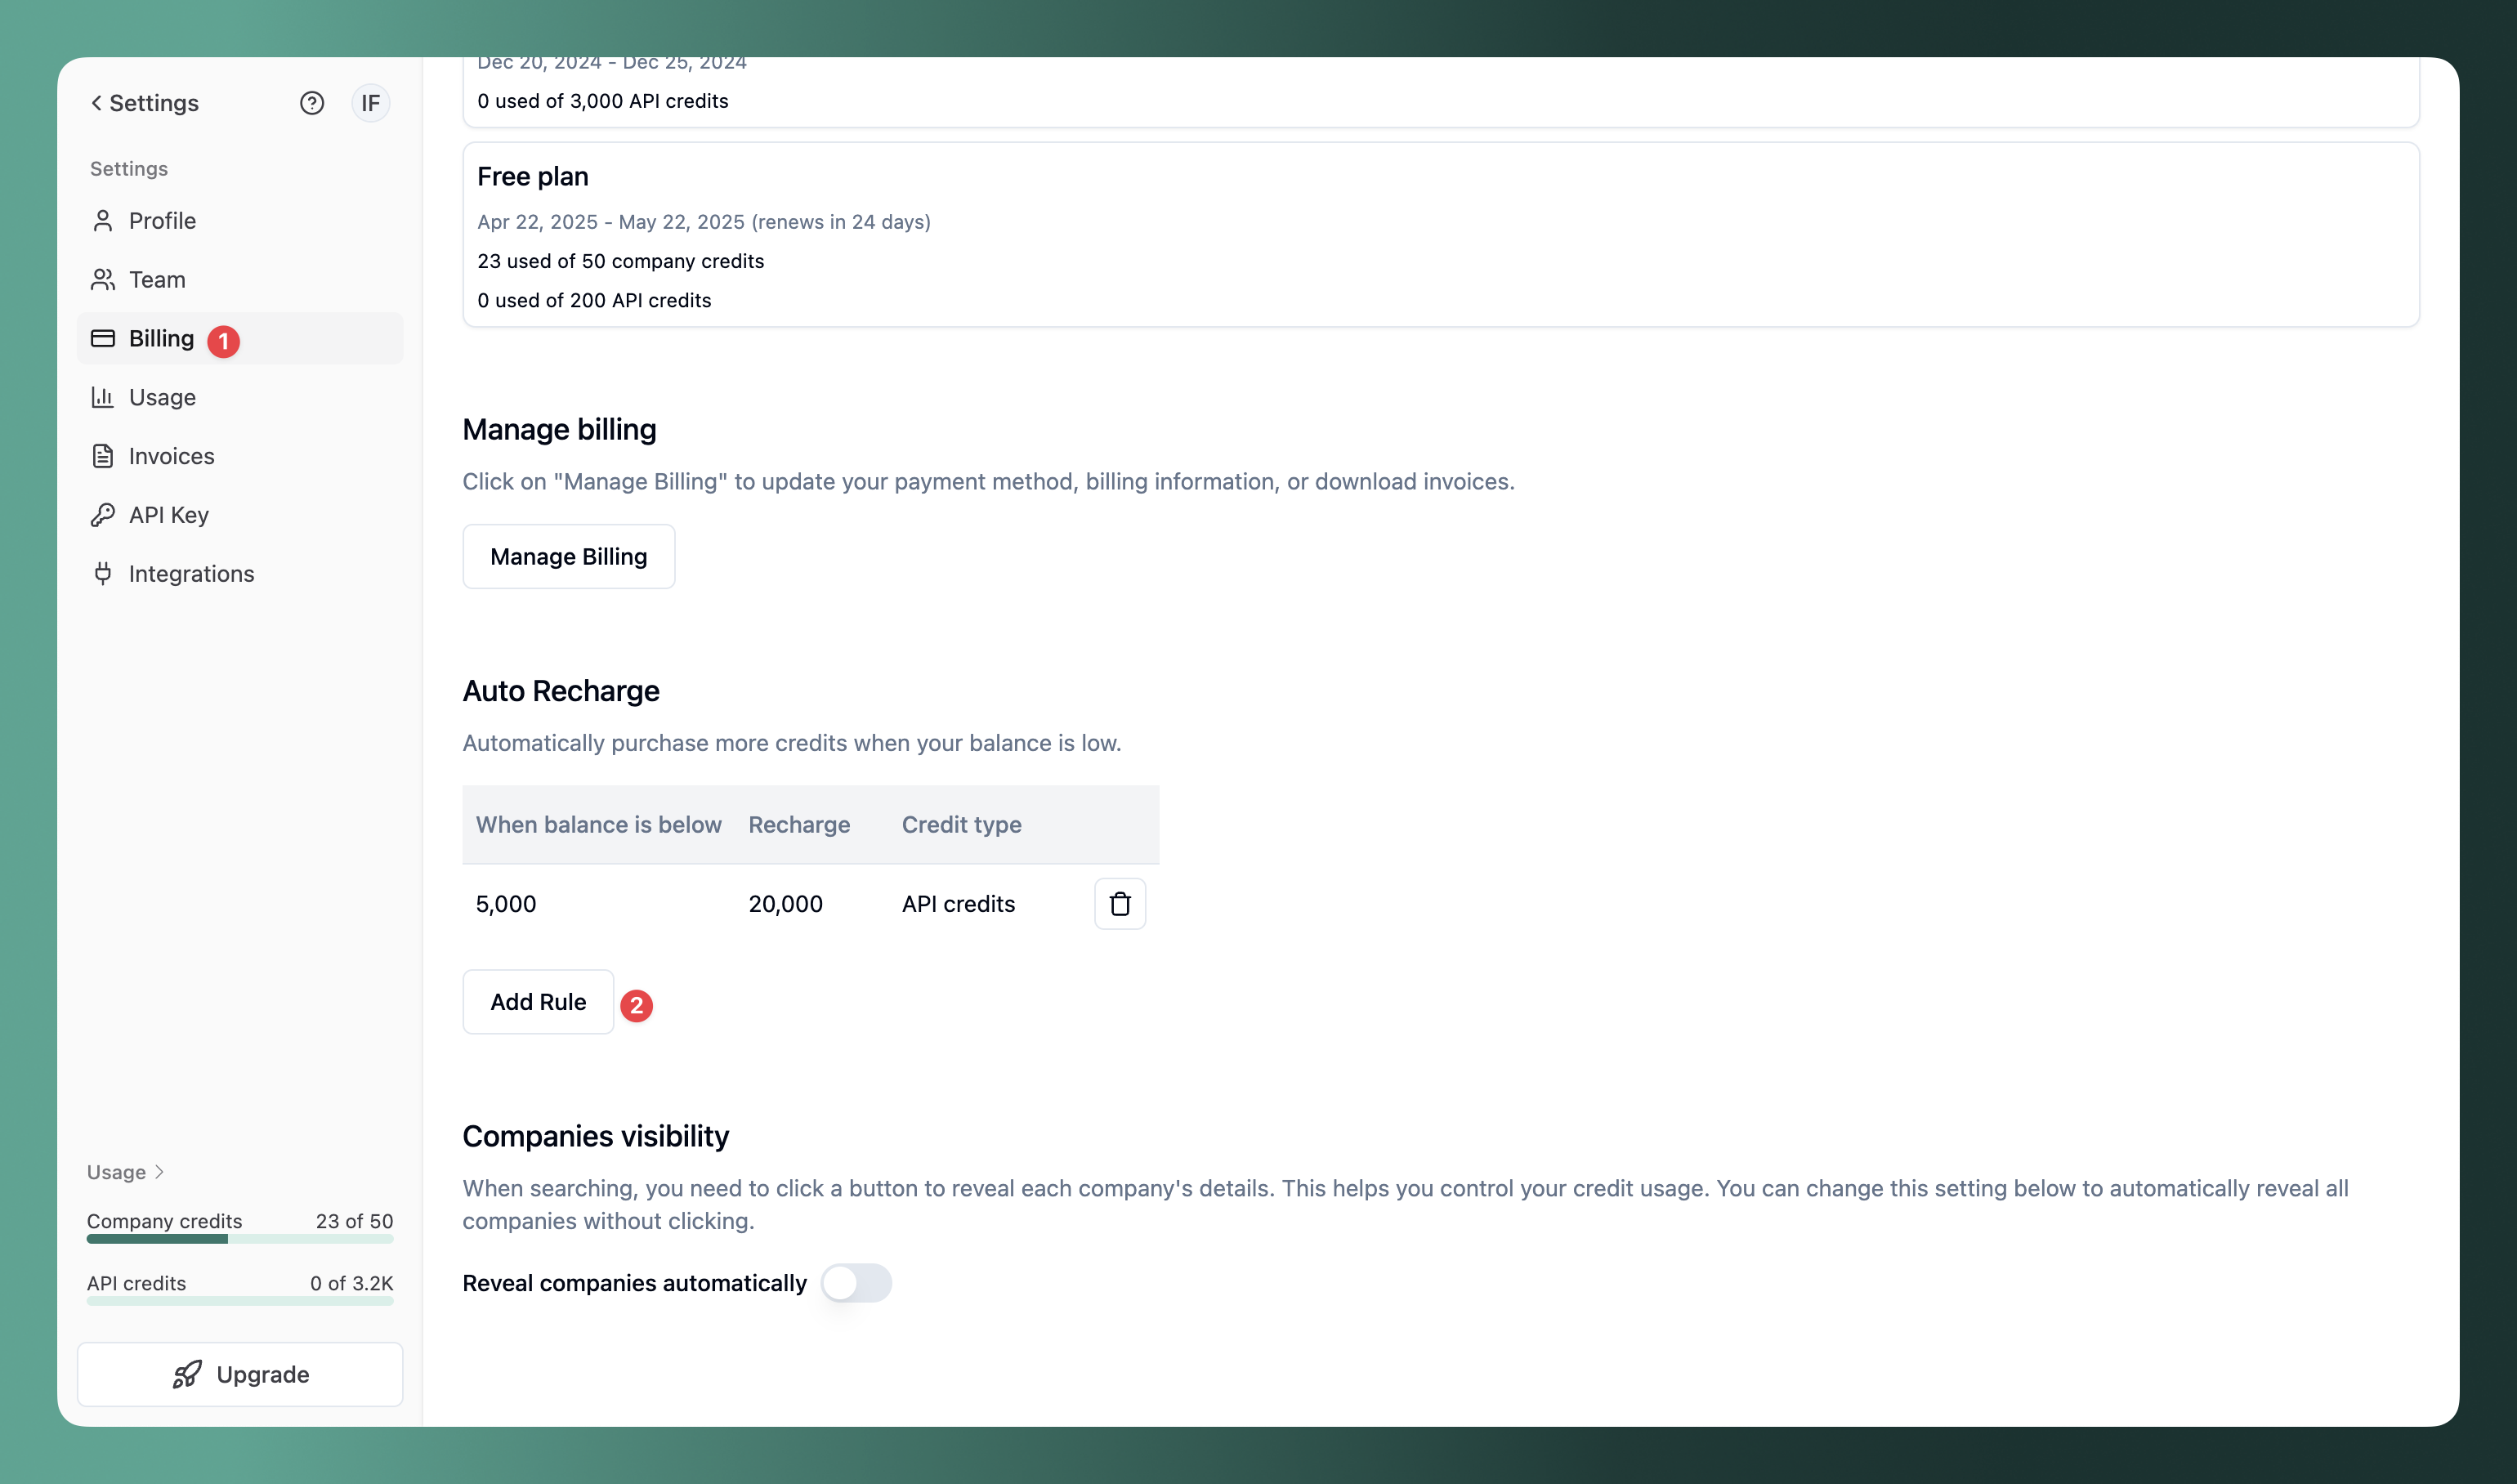This screenshot has width=2517, height=1484.
Task: Click Add Rule under Auto Recharge
Action: pos(538,1001)
